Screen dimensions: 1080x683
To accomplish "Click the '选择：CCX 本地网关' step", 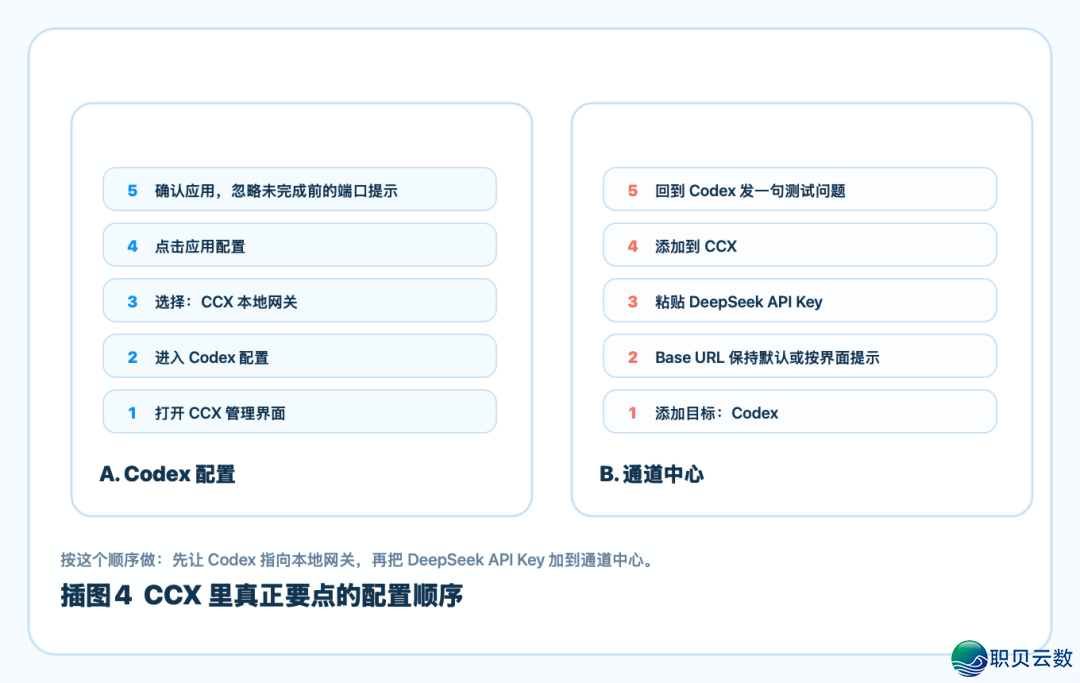I will (x=300, y=301).
